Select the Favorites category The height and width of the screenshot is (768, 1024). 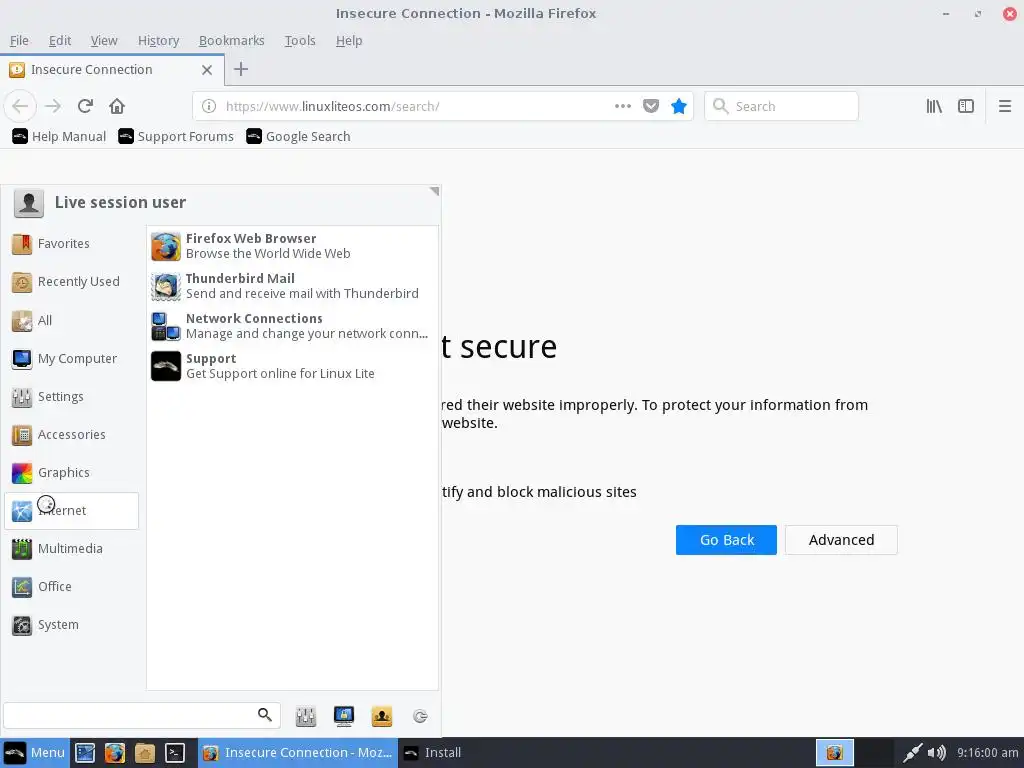pos(71,244)
